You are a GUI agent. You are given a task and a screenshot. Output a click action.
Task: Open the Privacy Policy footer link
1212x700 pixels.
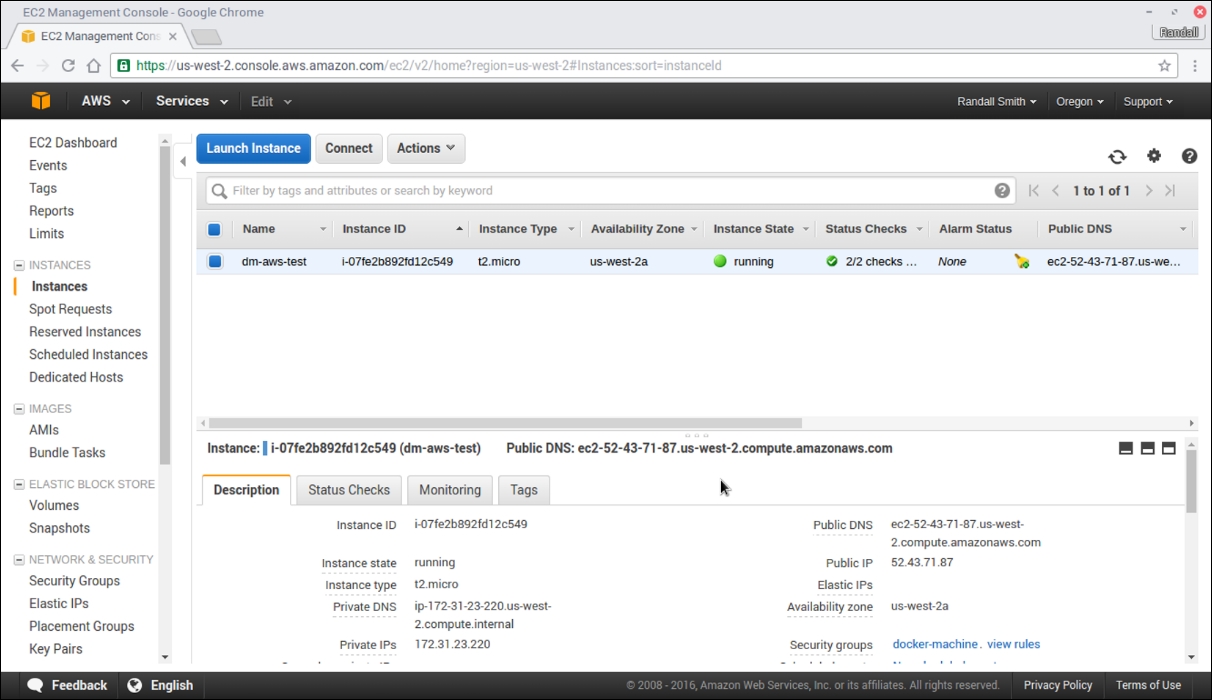(x=1058, y=685)
